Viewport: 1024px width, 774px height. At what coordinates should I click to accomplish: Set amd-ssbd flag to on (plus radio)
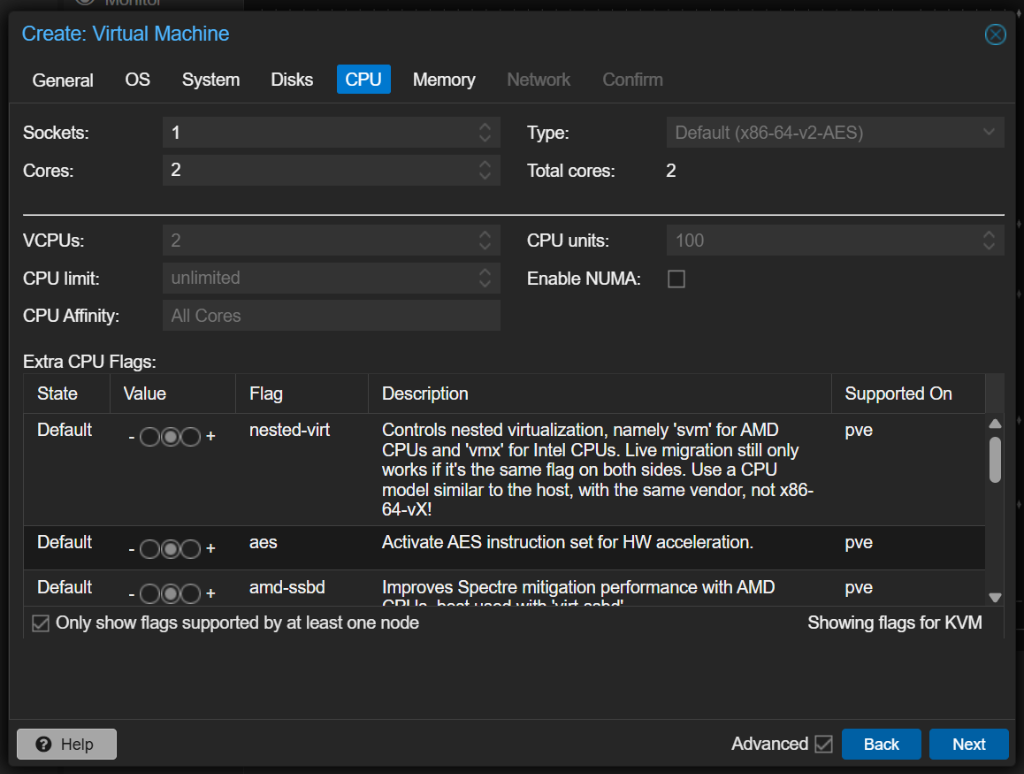click(x=191, y=594)
